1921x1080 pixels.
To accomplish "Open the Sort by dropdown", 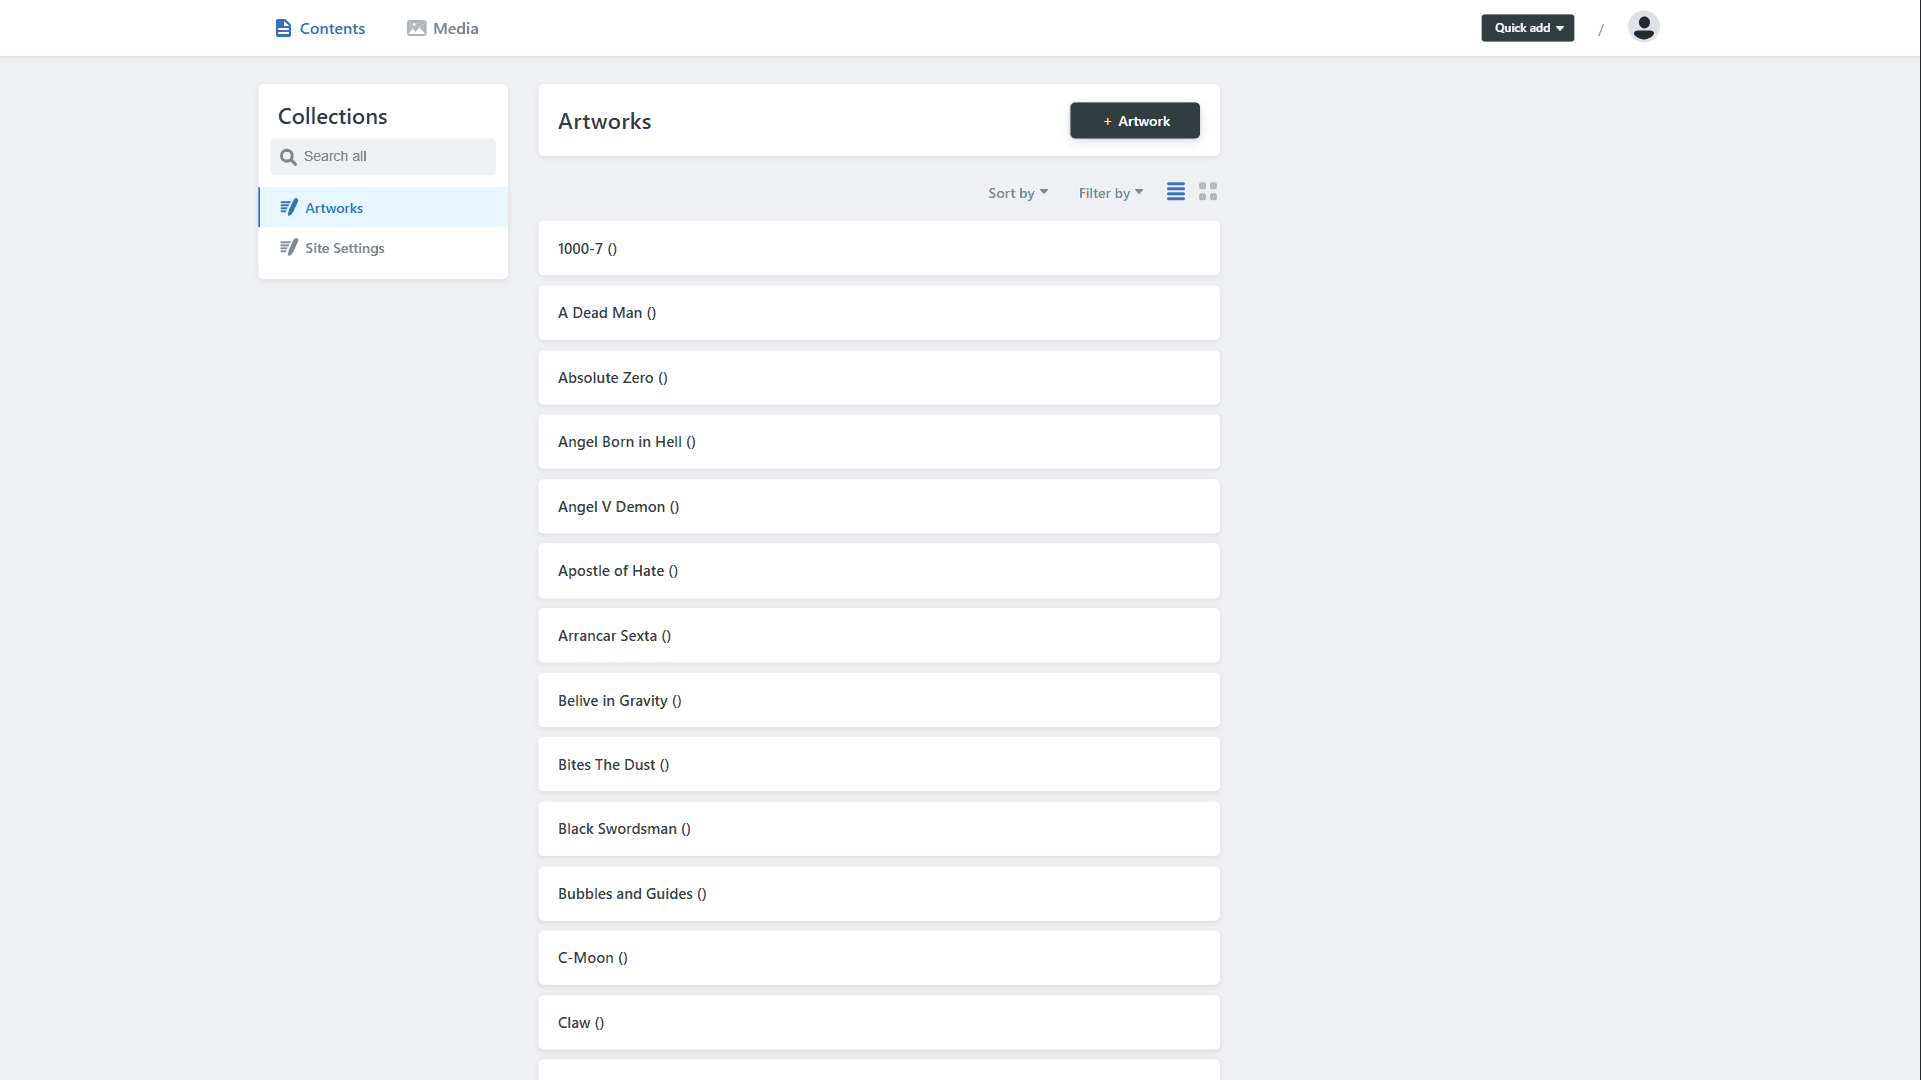I will tap(1018, 193).
